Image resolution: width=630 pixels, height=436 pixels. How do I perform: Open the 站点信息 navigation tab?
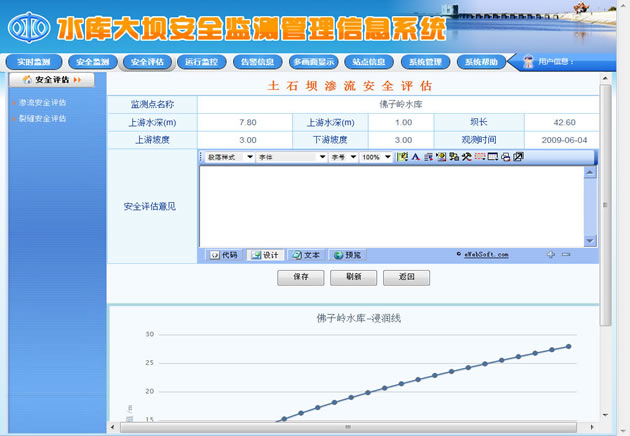[x=369, y=62]
